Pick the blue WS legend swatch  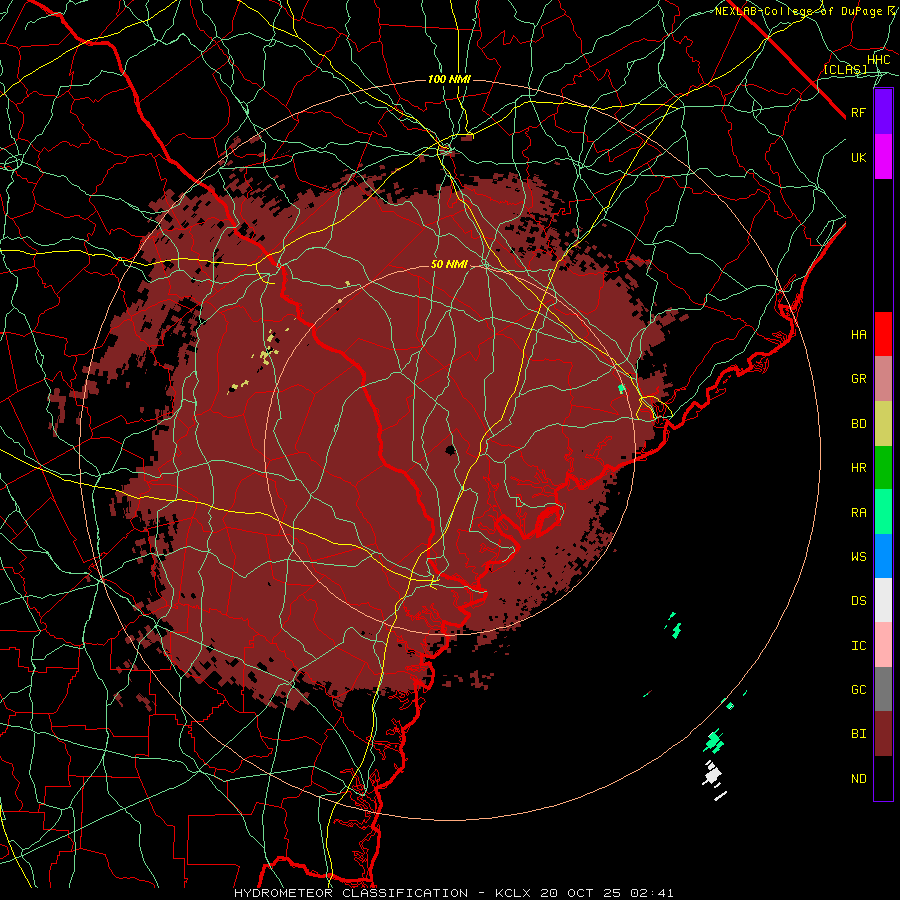tap(883, 556)
